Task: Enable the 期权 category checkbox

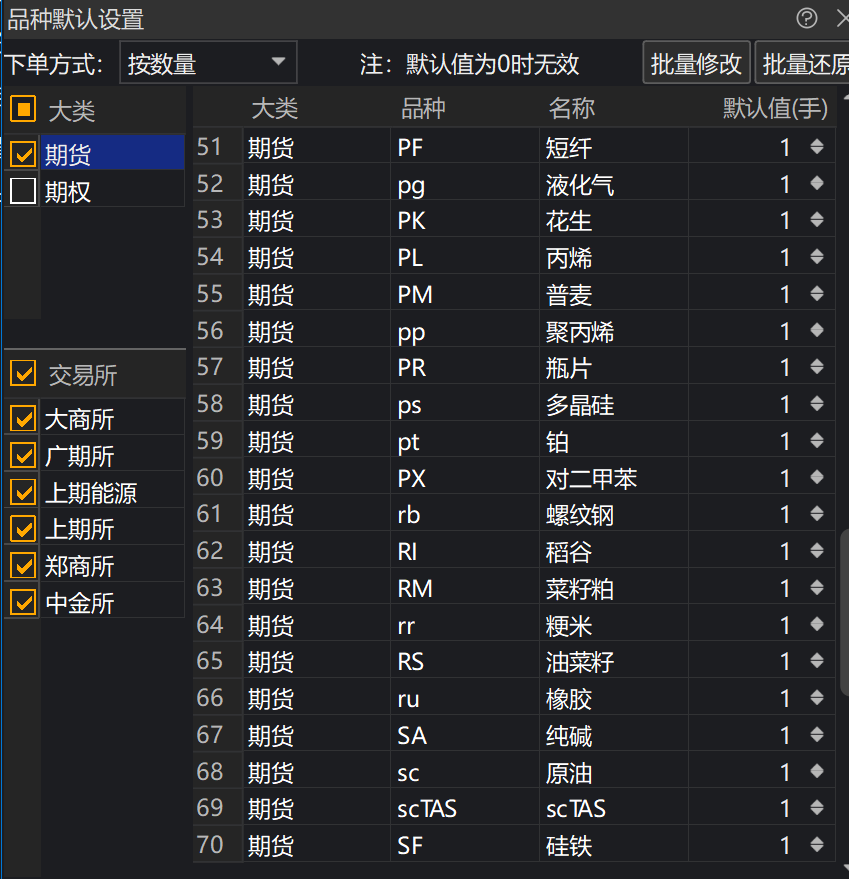Action: click(23, 191)
